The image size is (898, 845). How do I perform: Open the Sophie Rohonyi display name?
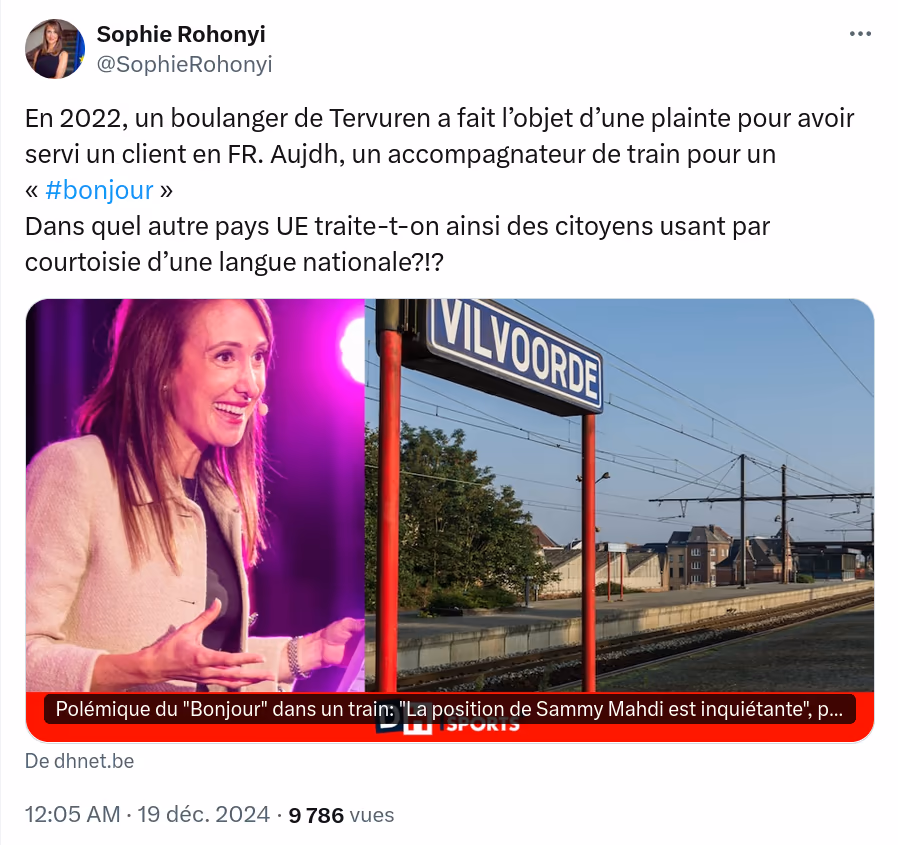(x=181, y=34)
